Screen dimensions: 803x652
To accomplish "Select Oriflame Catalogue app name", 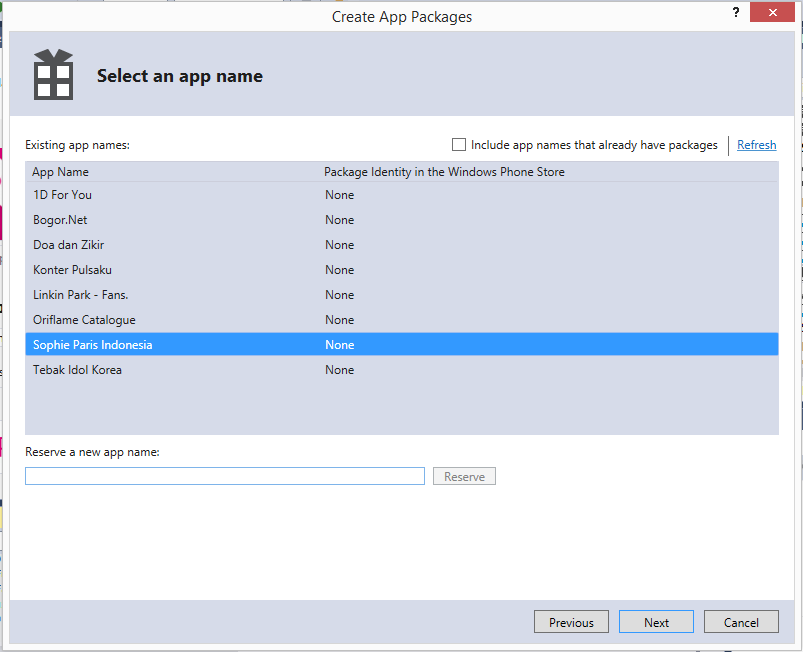I will point(84,320).
